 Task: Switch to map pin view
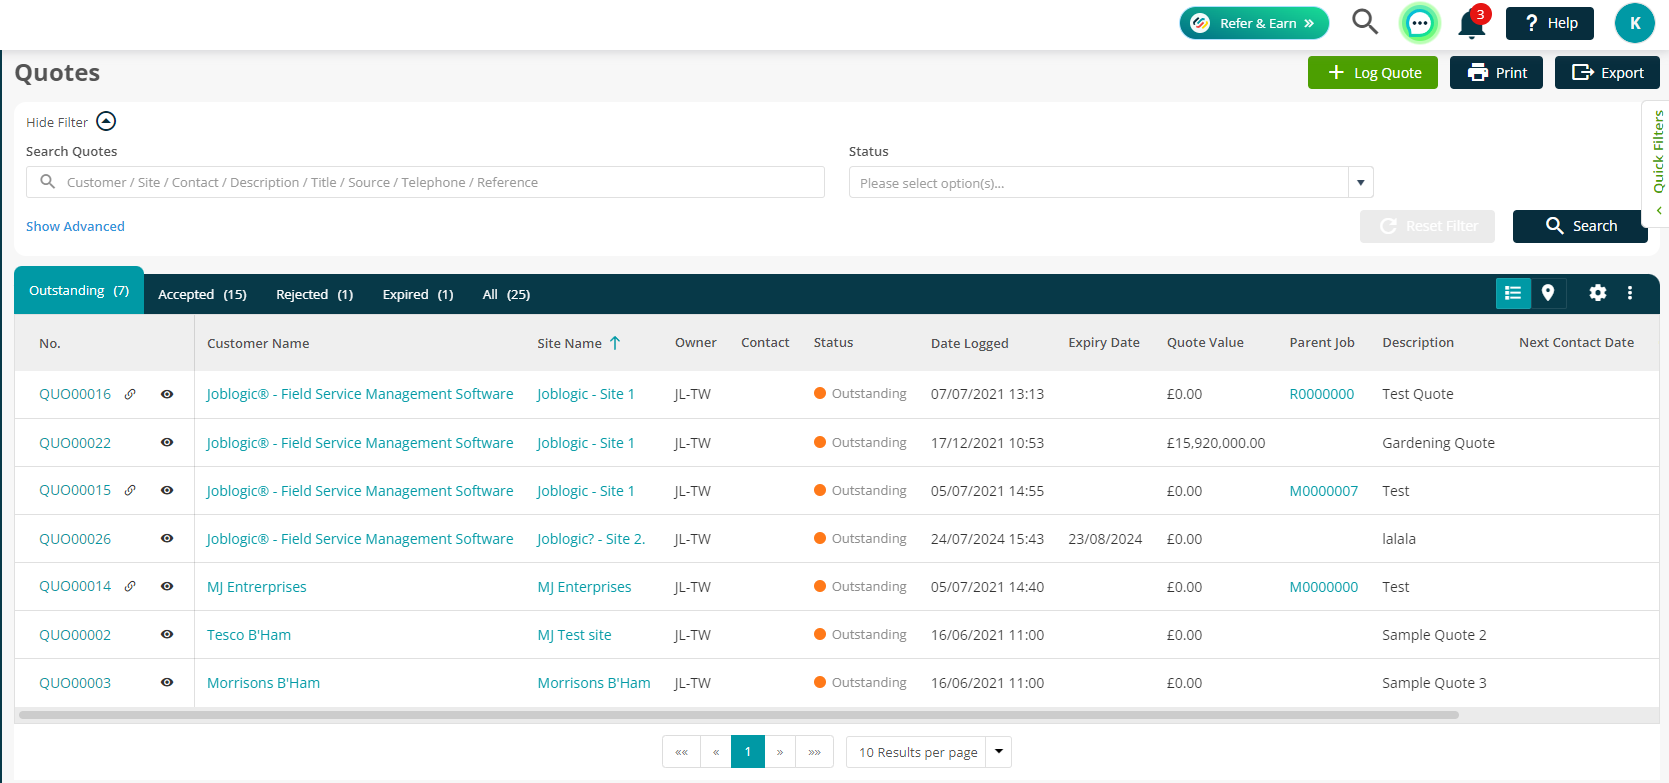pyautogui.click(x=1548, y=293)
